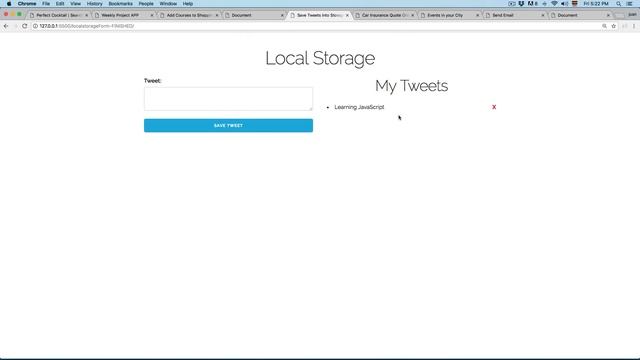This screenshot has height=360, width=640.
Task: Click the address bar URL
Action: coord(87,26)
